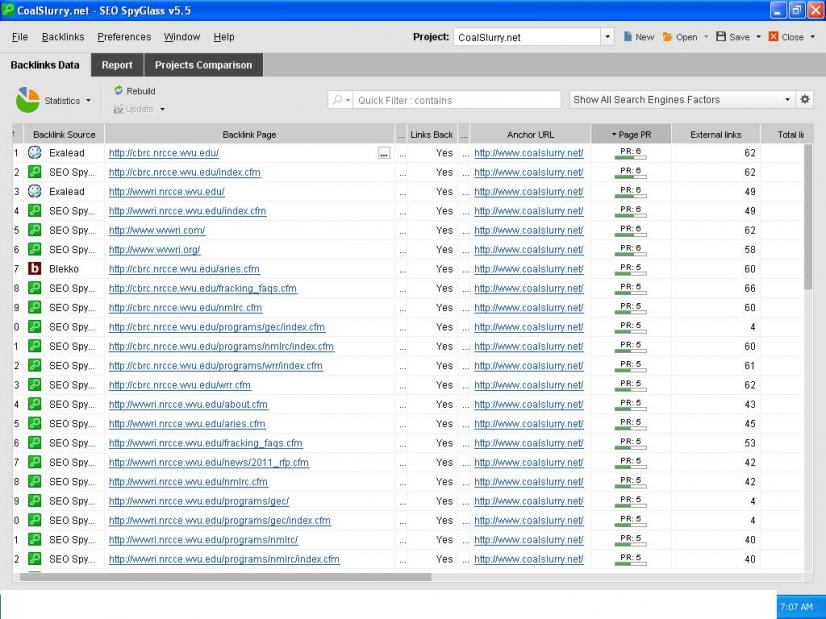Sort by the Backlink Page column header
The height and width of the screenshot is (619, 826).
249,134
